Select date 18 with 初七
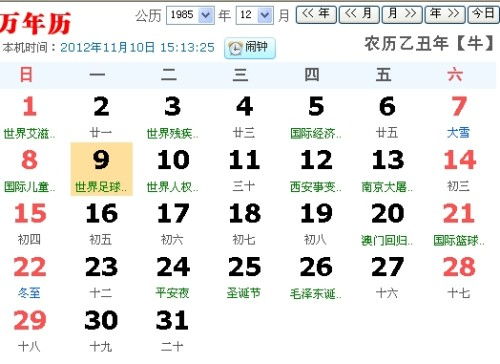500x364 pixels. 244,223
